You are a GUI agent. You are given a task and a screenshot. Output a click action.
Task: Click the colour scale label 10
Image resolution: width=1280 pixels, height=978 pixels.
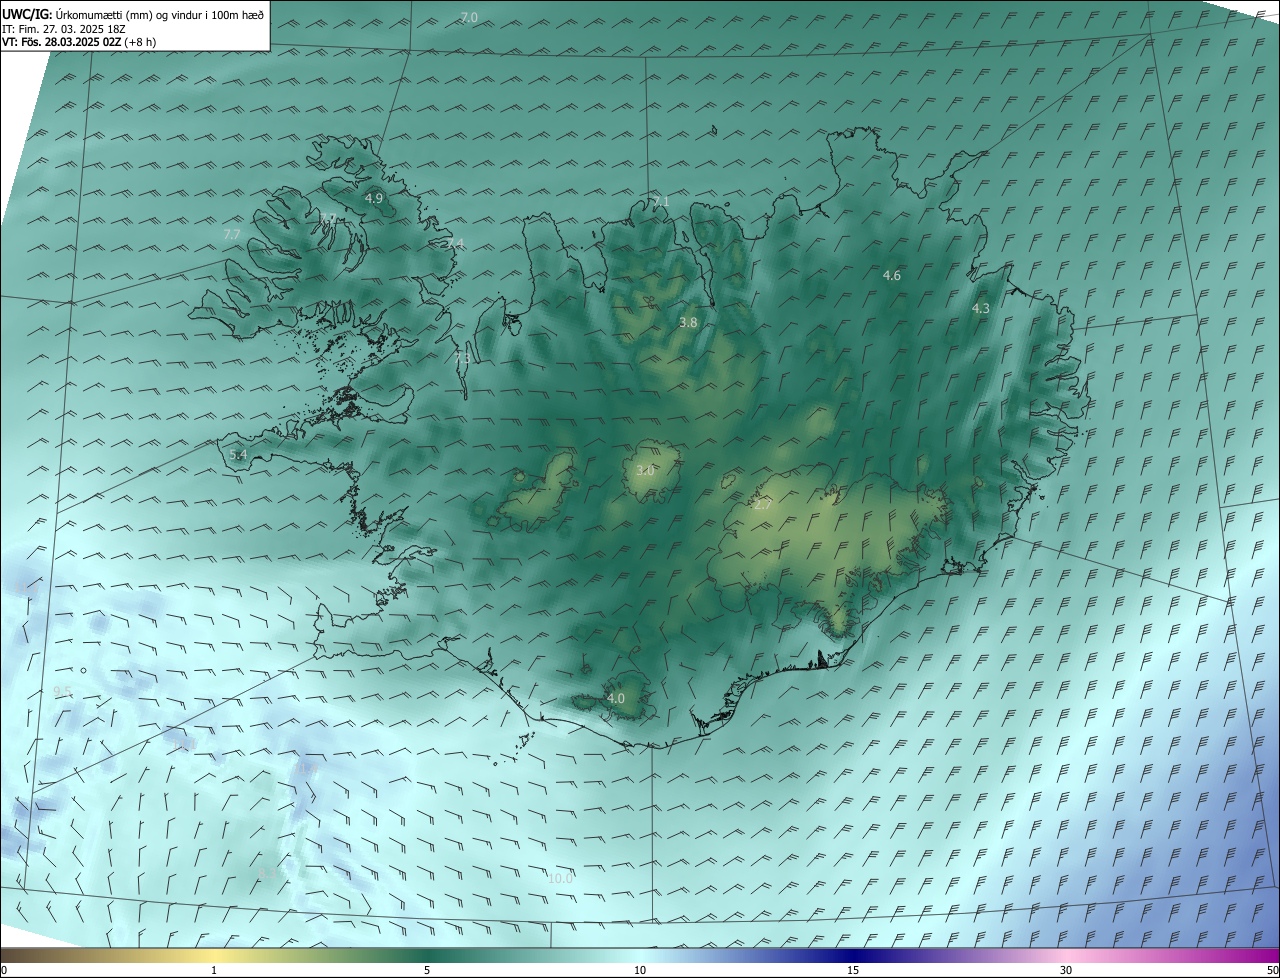point(640,970)
